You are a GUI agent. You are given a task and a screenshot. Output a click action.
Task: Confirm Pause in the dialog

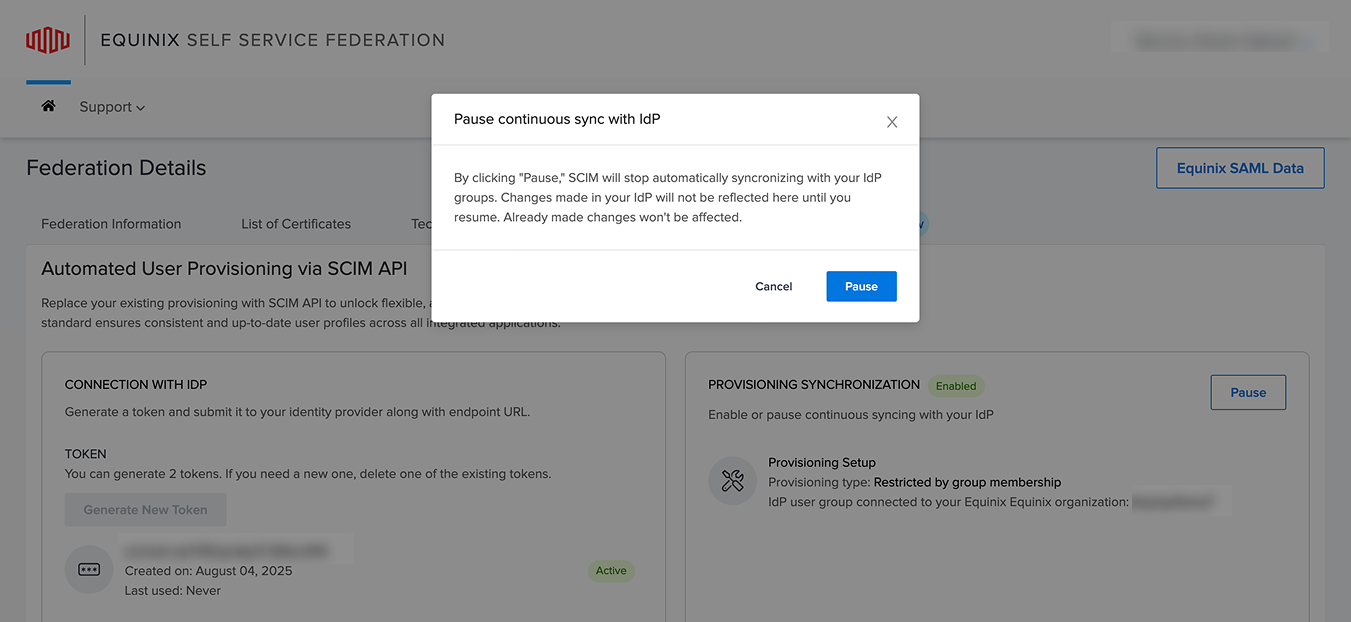861,286
